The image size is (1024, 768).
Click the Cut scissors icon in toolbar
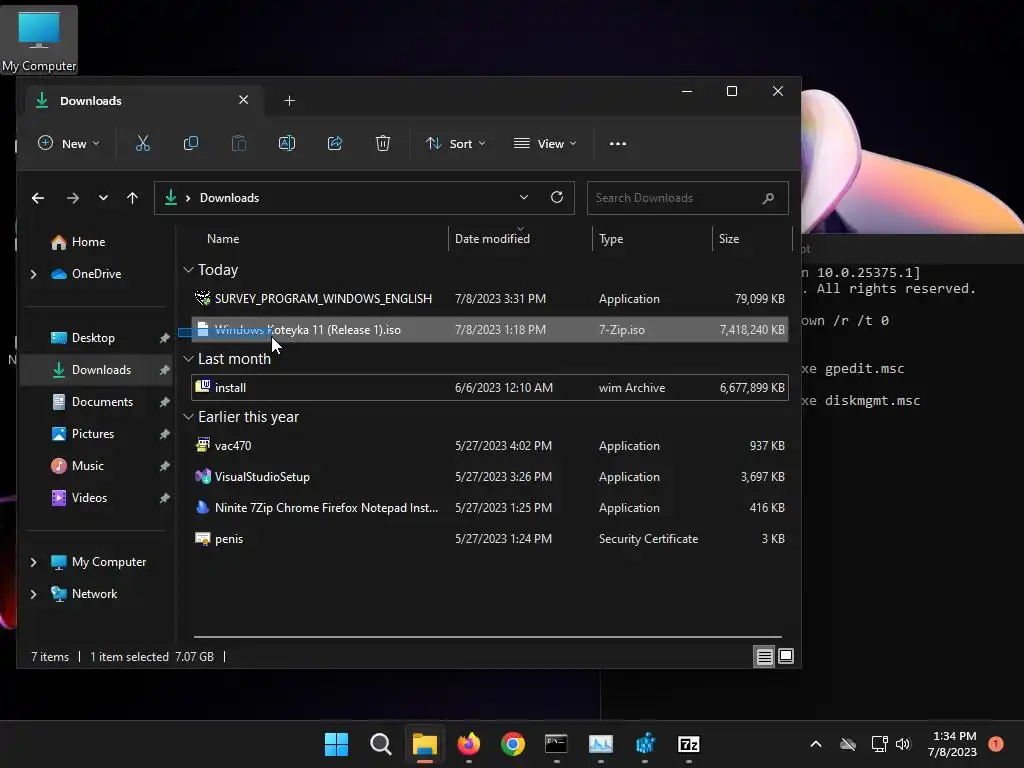(142, 144)
